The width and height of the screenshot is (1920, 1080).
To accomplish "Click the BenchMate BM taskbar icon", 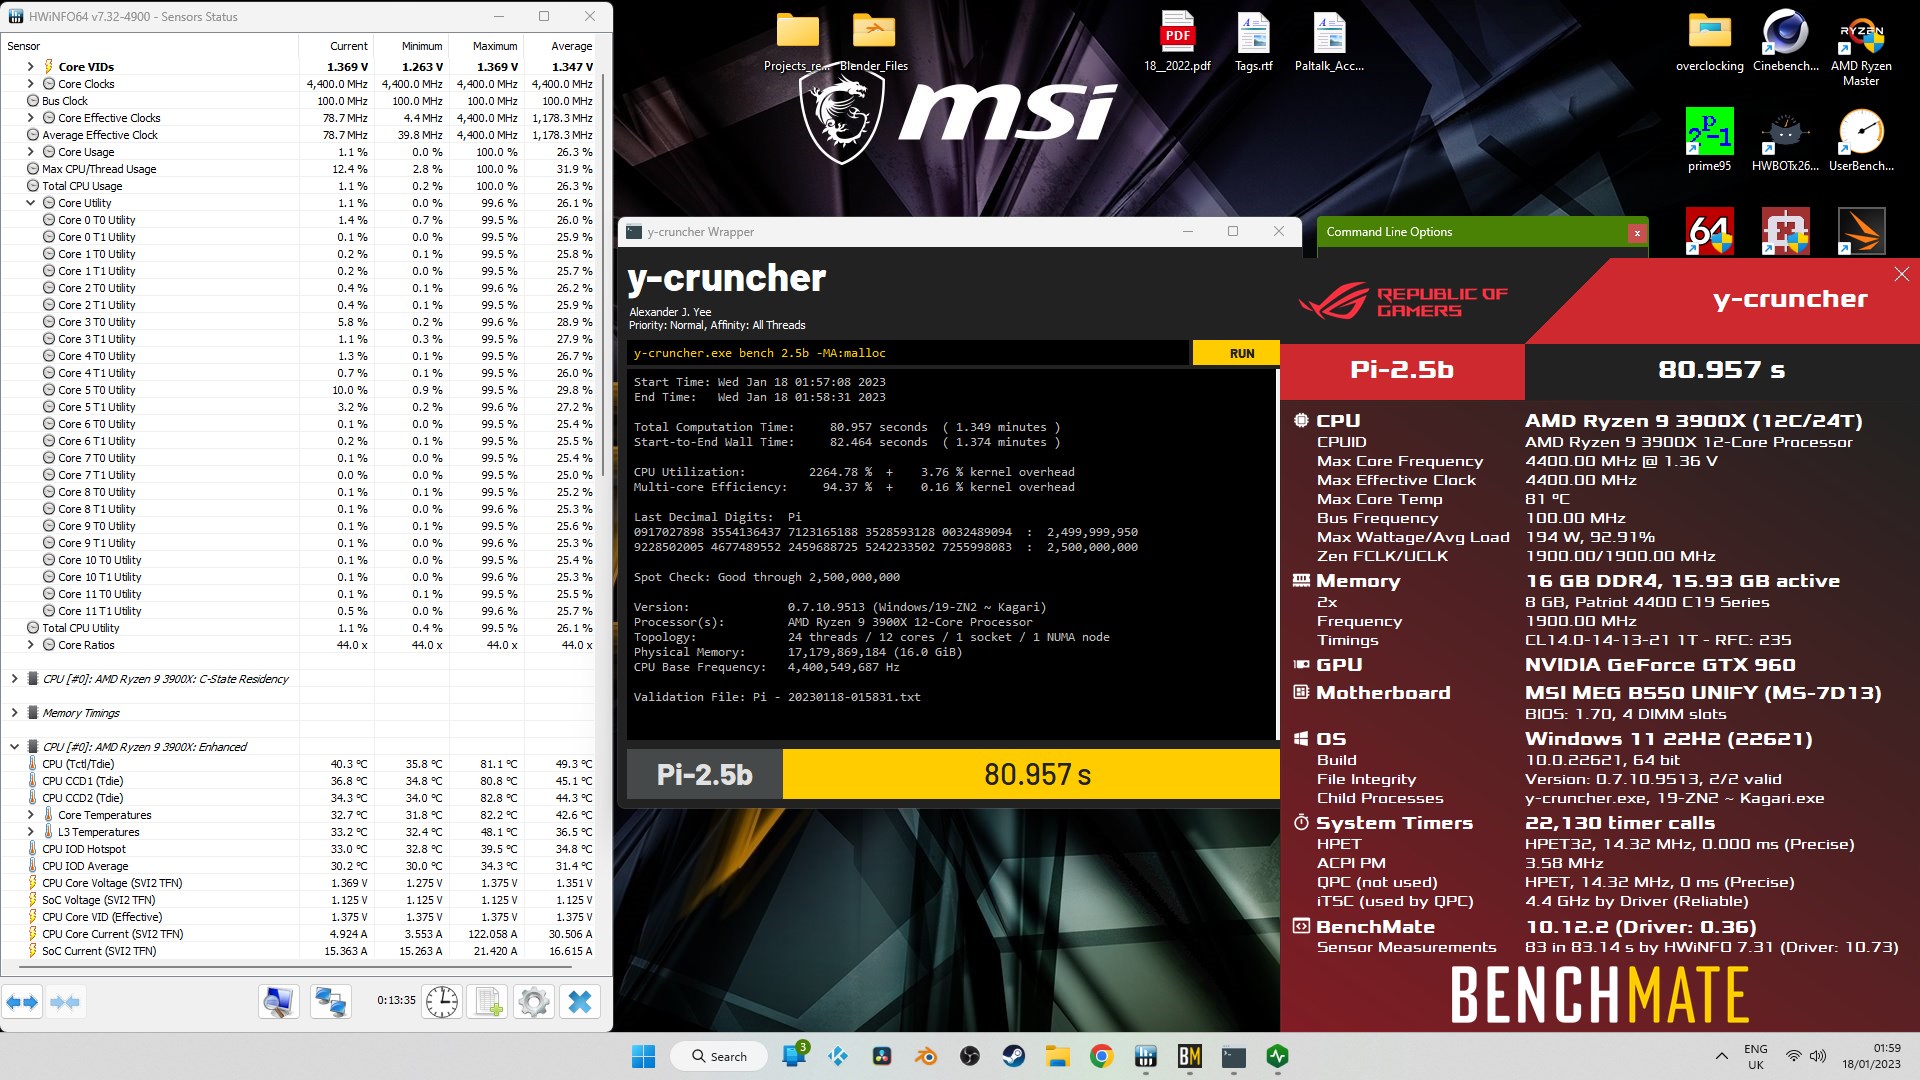I will click(x=1189, y=1056).
